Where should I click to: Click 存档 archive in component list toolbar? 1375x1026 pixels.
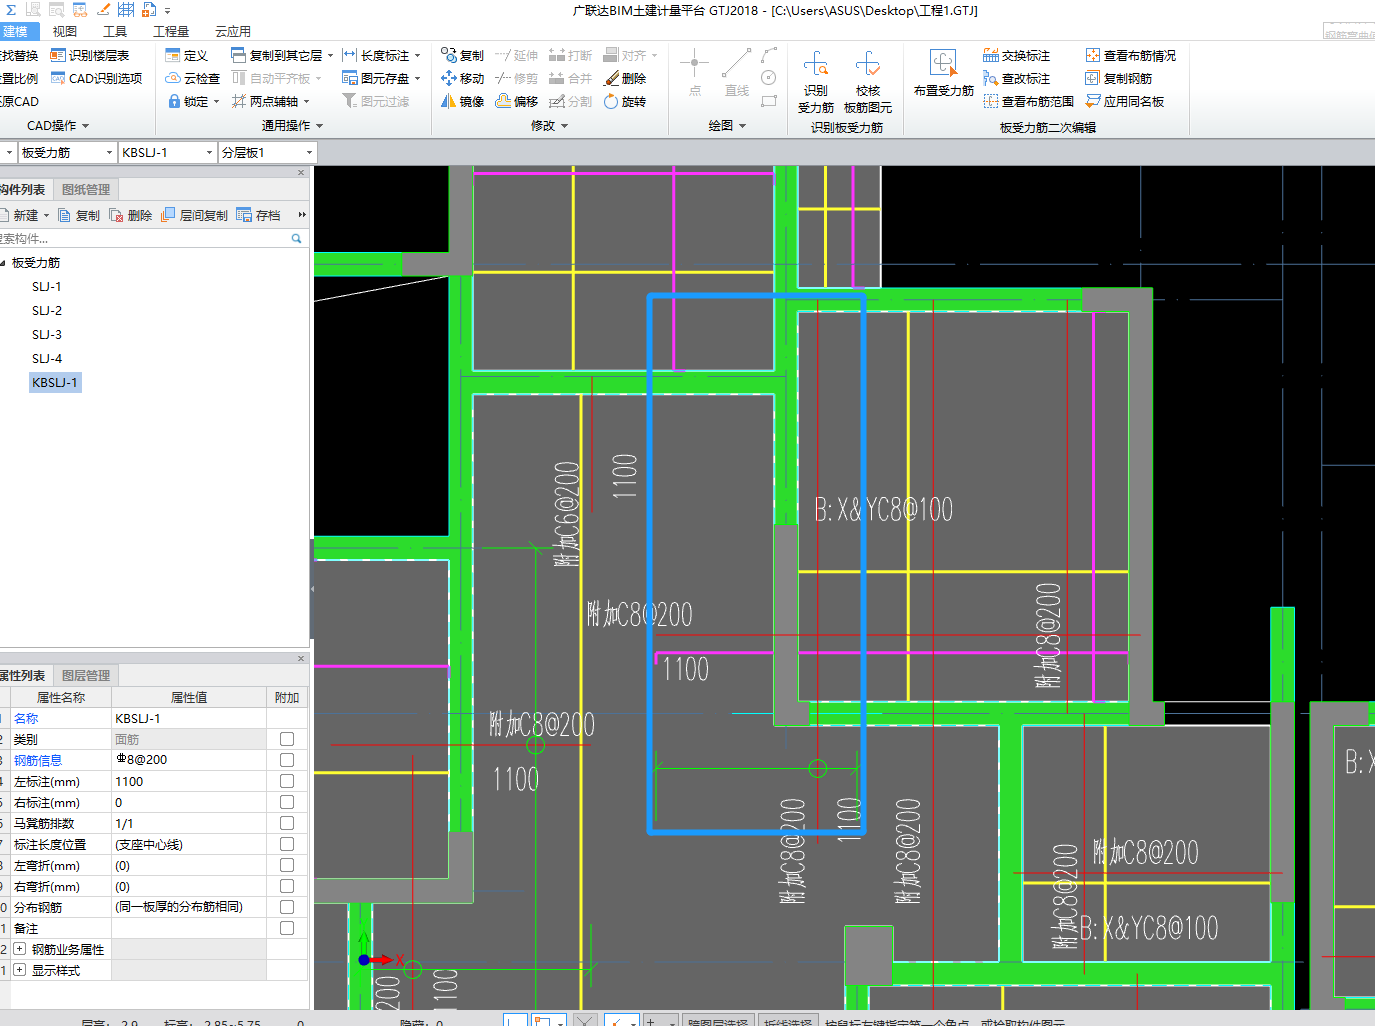pyautogui.click(x=258, y=215)
